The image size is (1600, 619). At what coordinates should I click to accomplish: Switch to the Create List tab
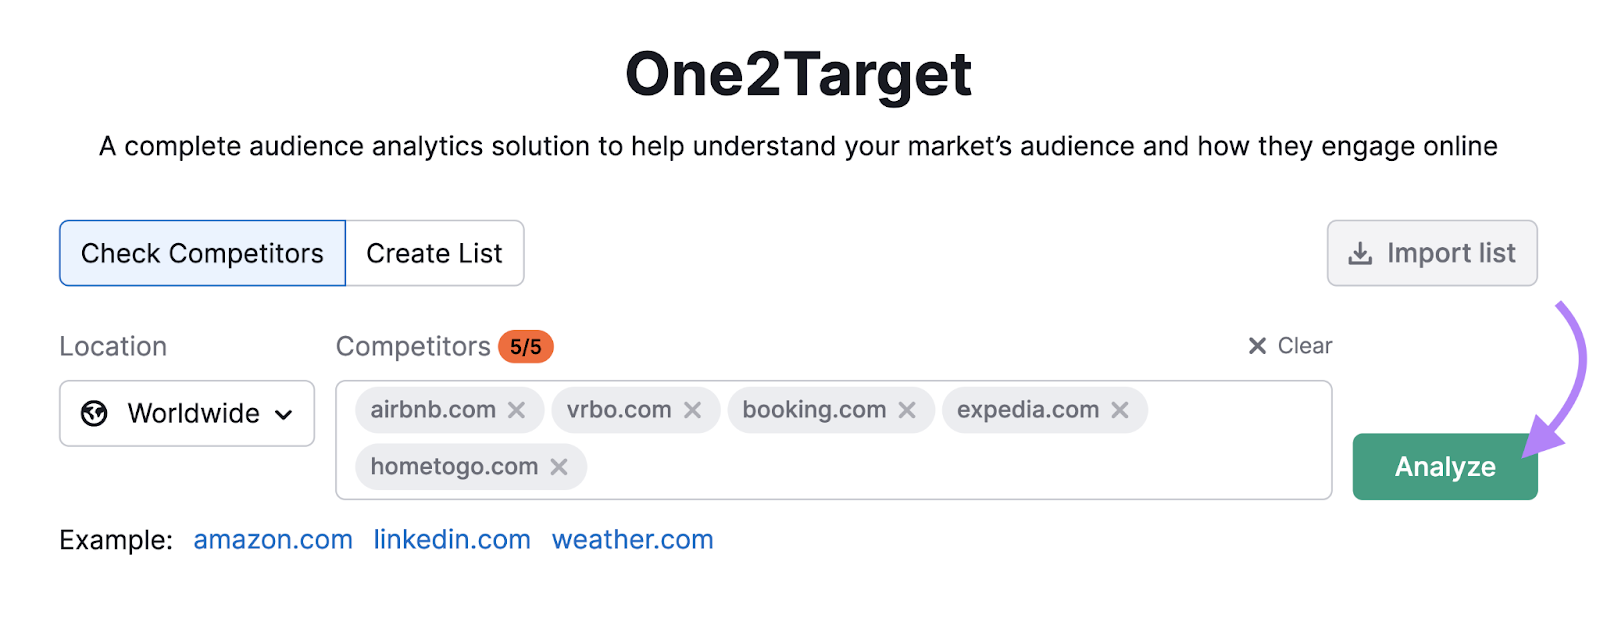click(434, 253)
